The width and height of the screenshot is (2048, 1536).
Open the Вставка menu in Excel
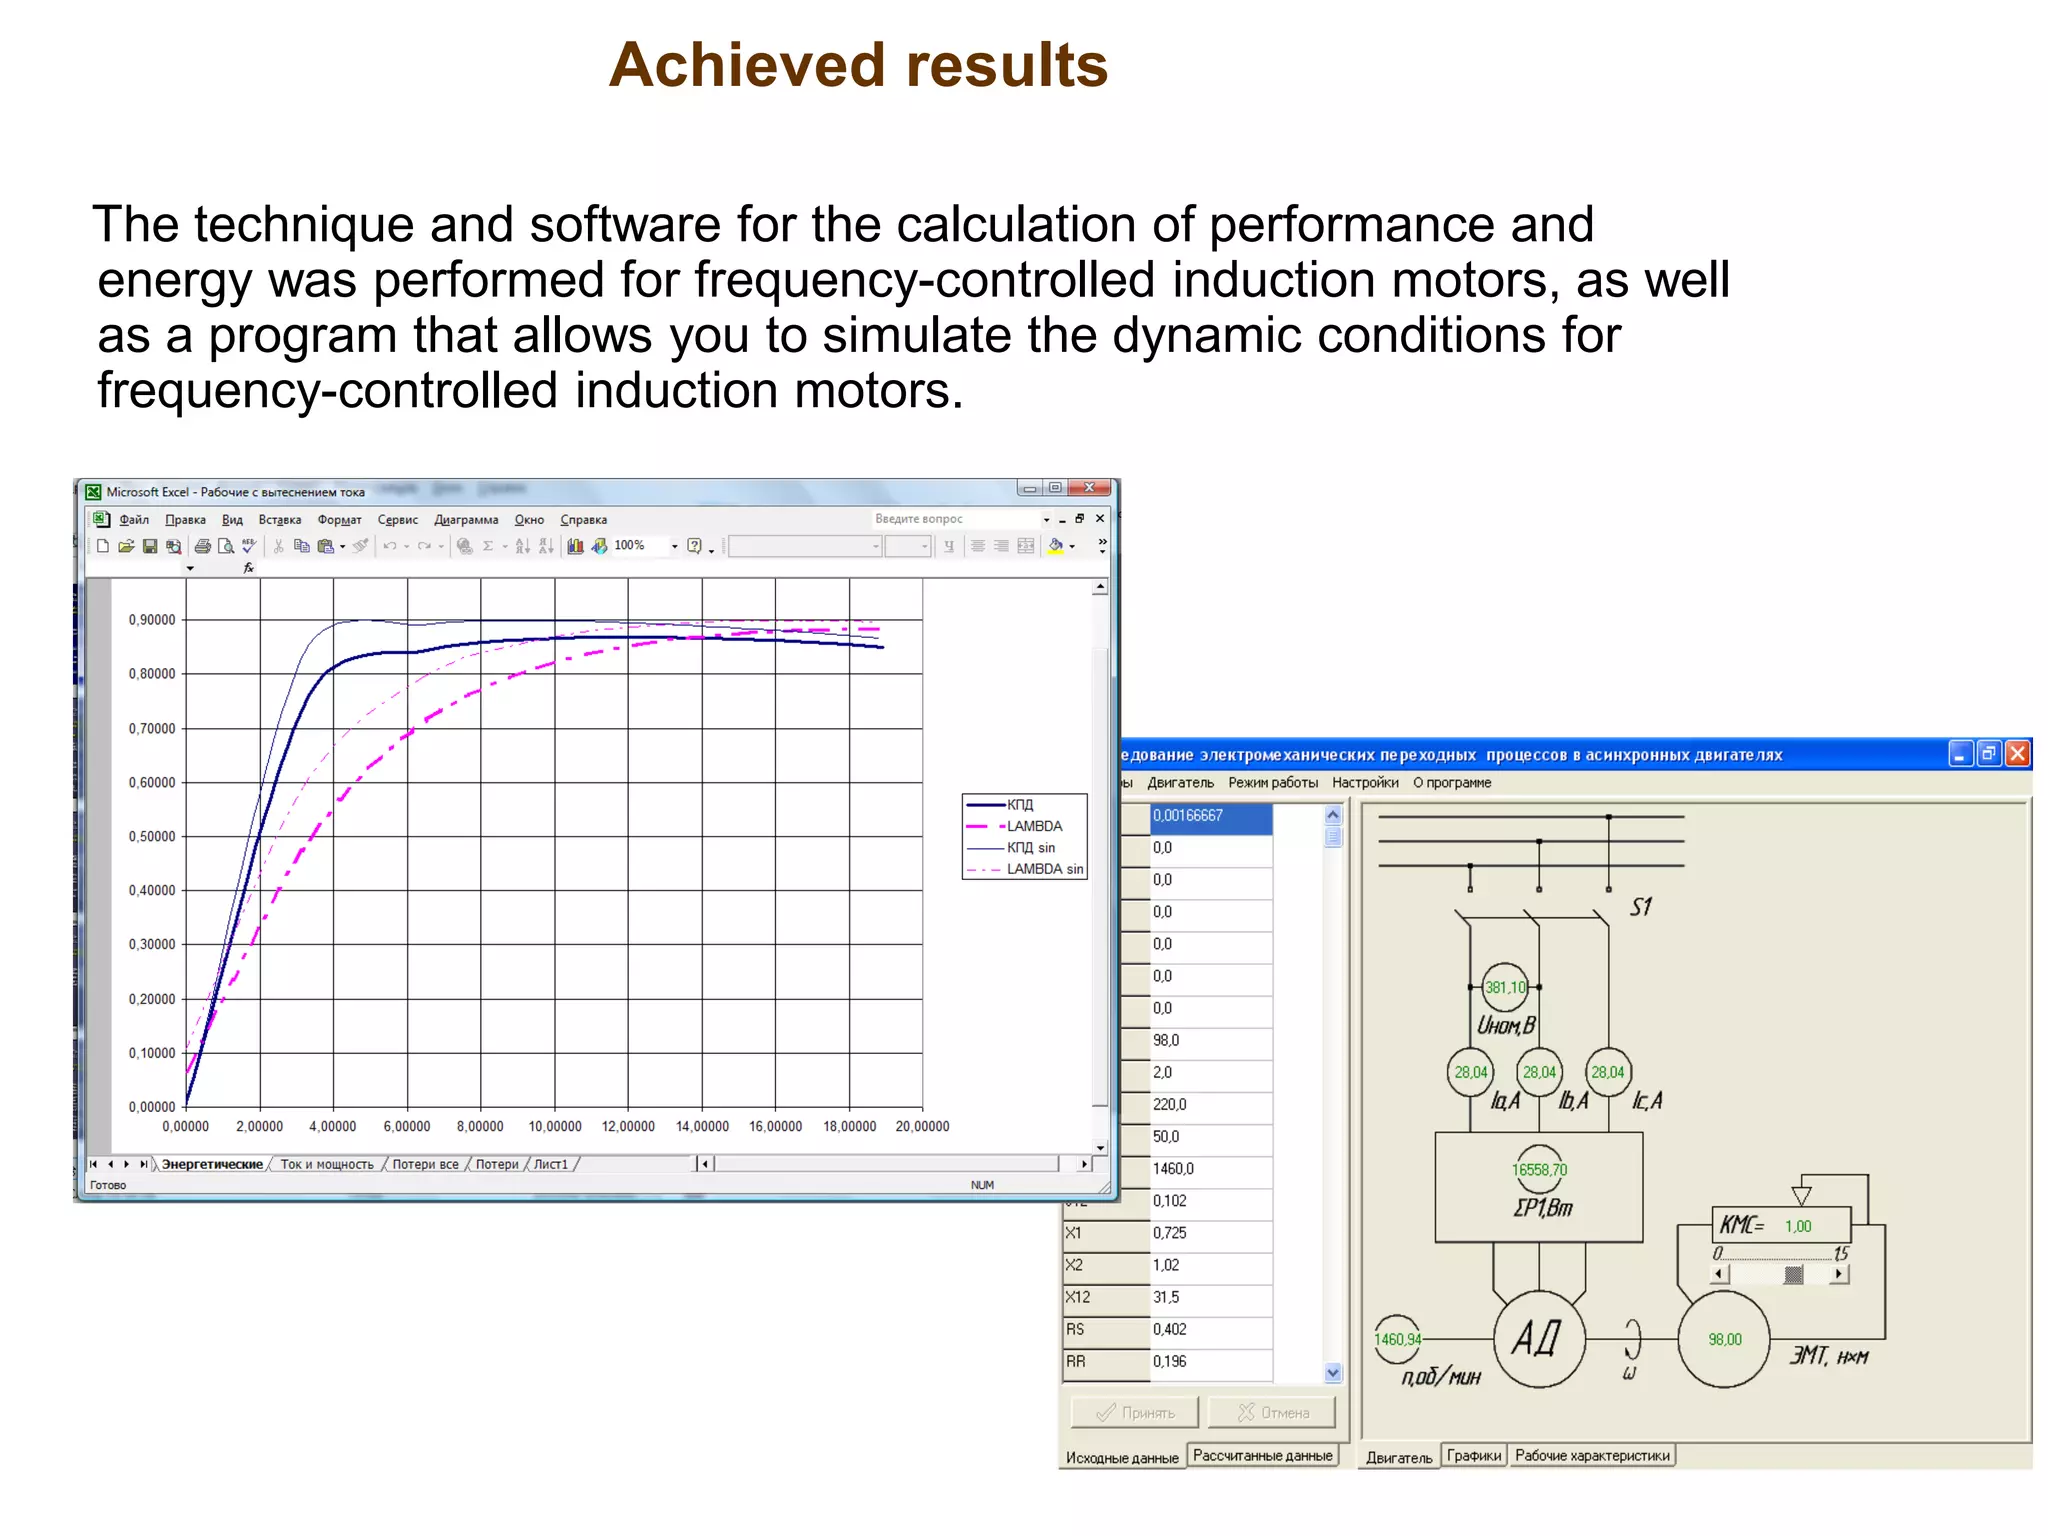[x=280, y=519]
